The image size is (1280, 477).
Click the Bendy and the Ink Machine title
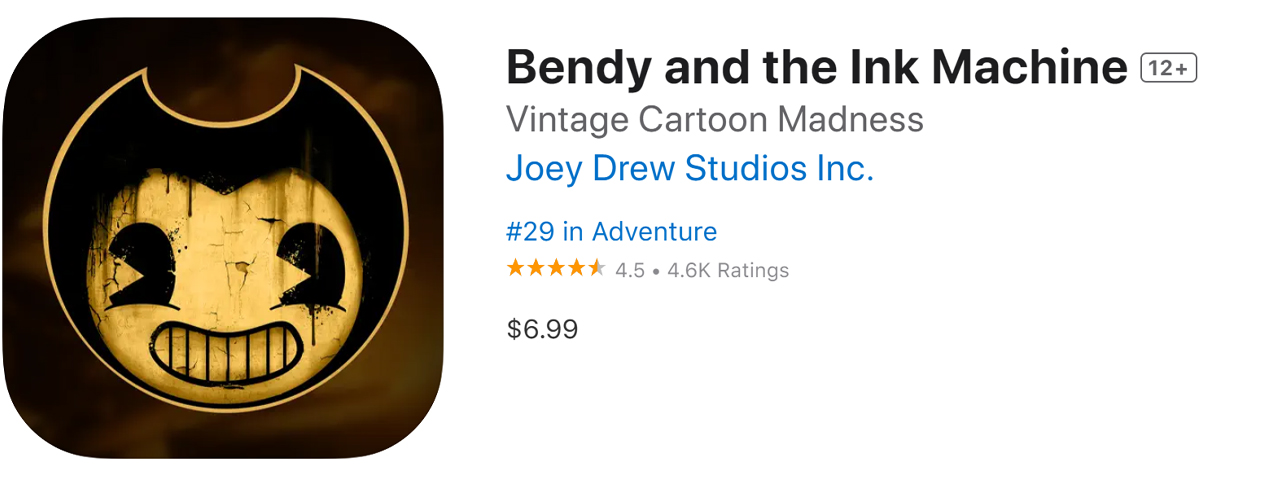(x=816, y=68)
